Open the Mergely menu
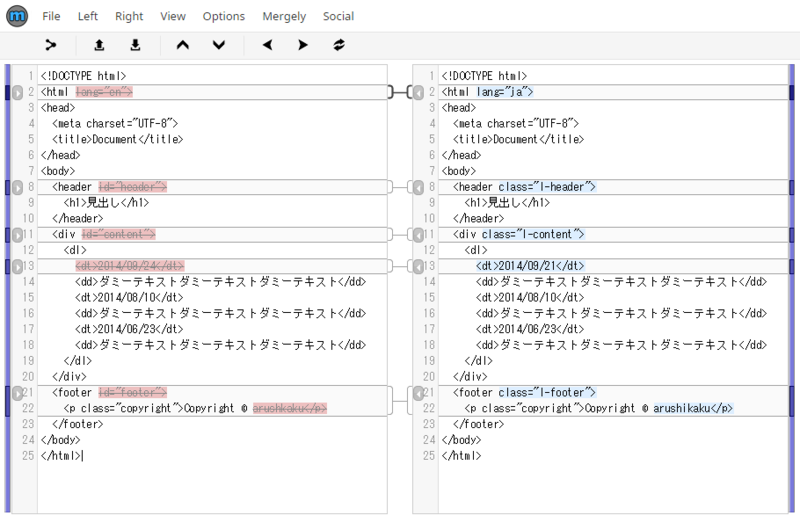The height and width of the screenshot is (523, 800). 284,16
